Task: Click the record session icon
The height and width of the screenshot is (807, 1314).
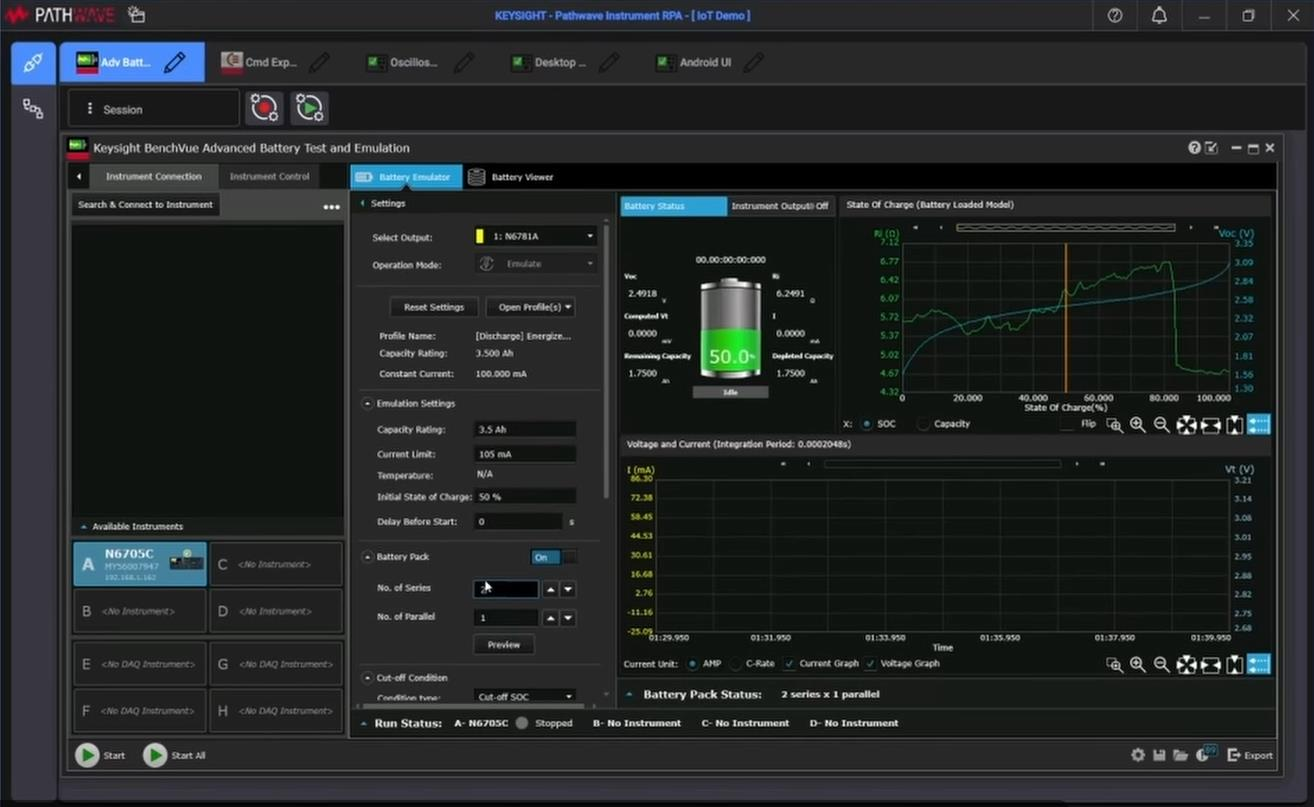Action: coord(265,108)
